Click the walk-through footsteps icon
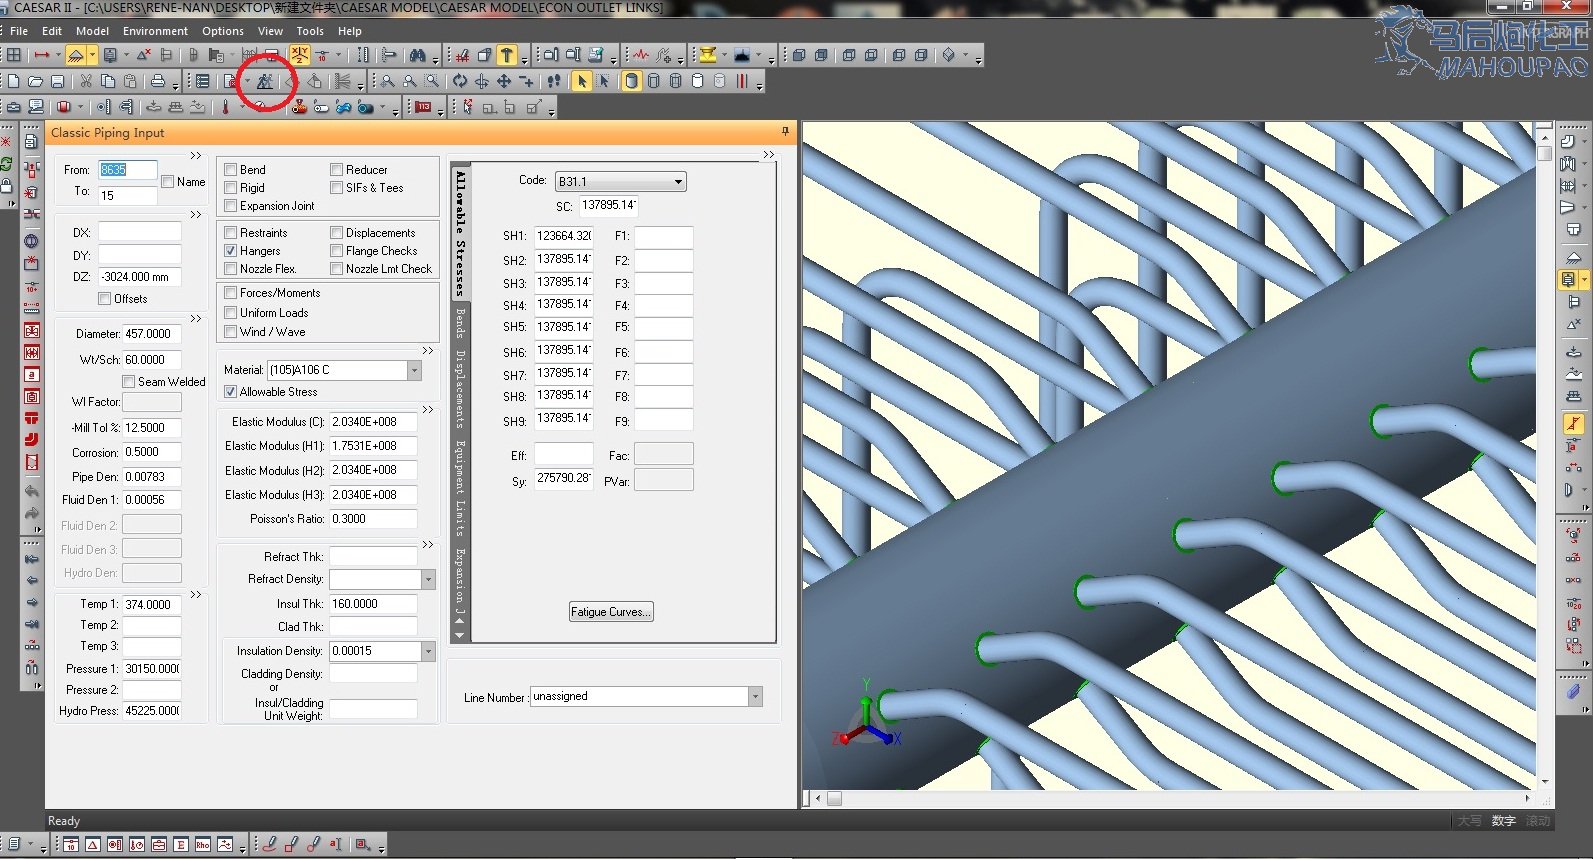This screenshot has width=1593, height=859. pyautogui.click(x=553, y=81)
